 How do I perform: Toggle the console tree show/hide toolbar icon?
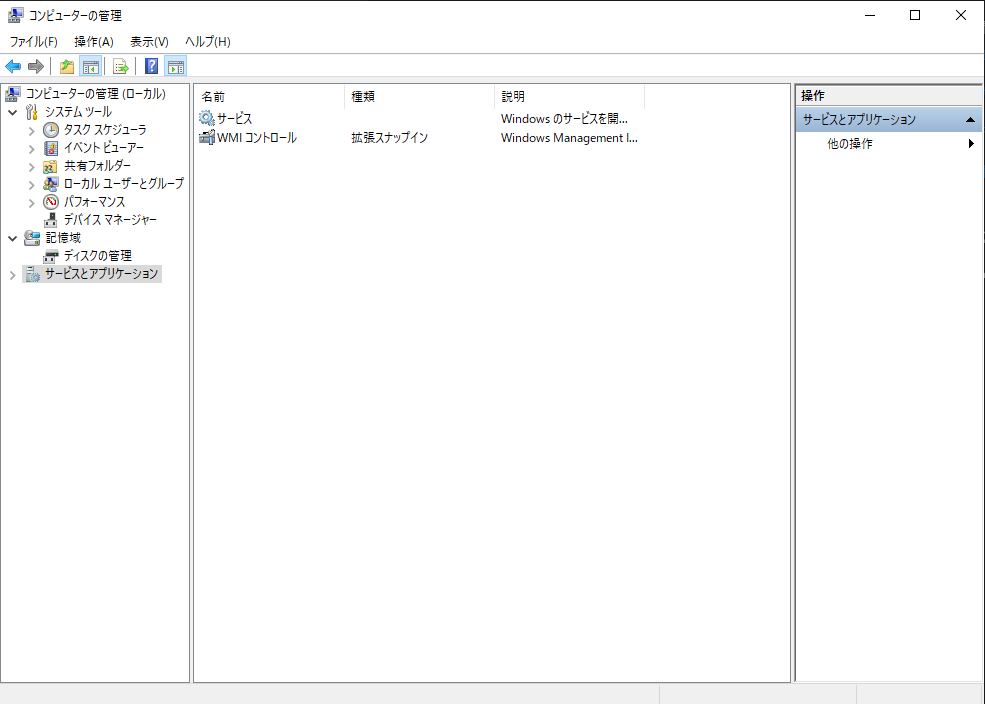click(90, 66)
